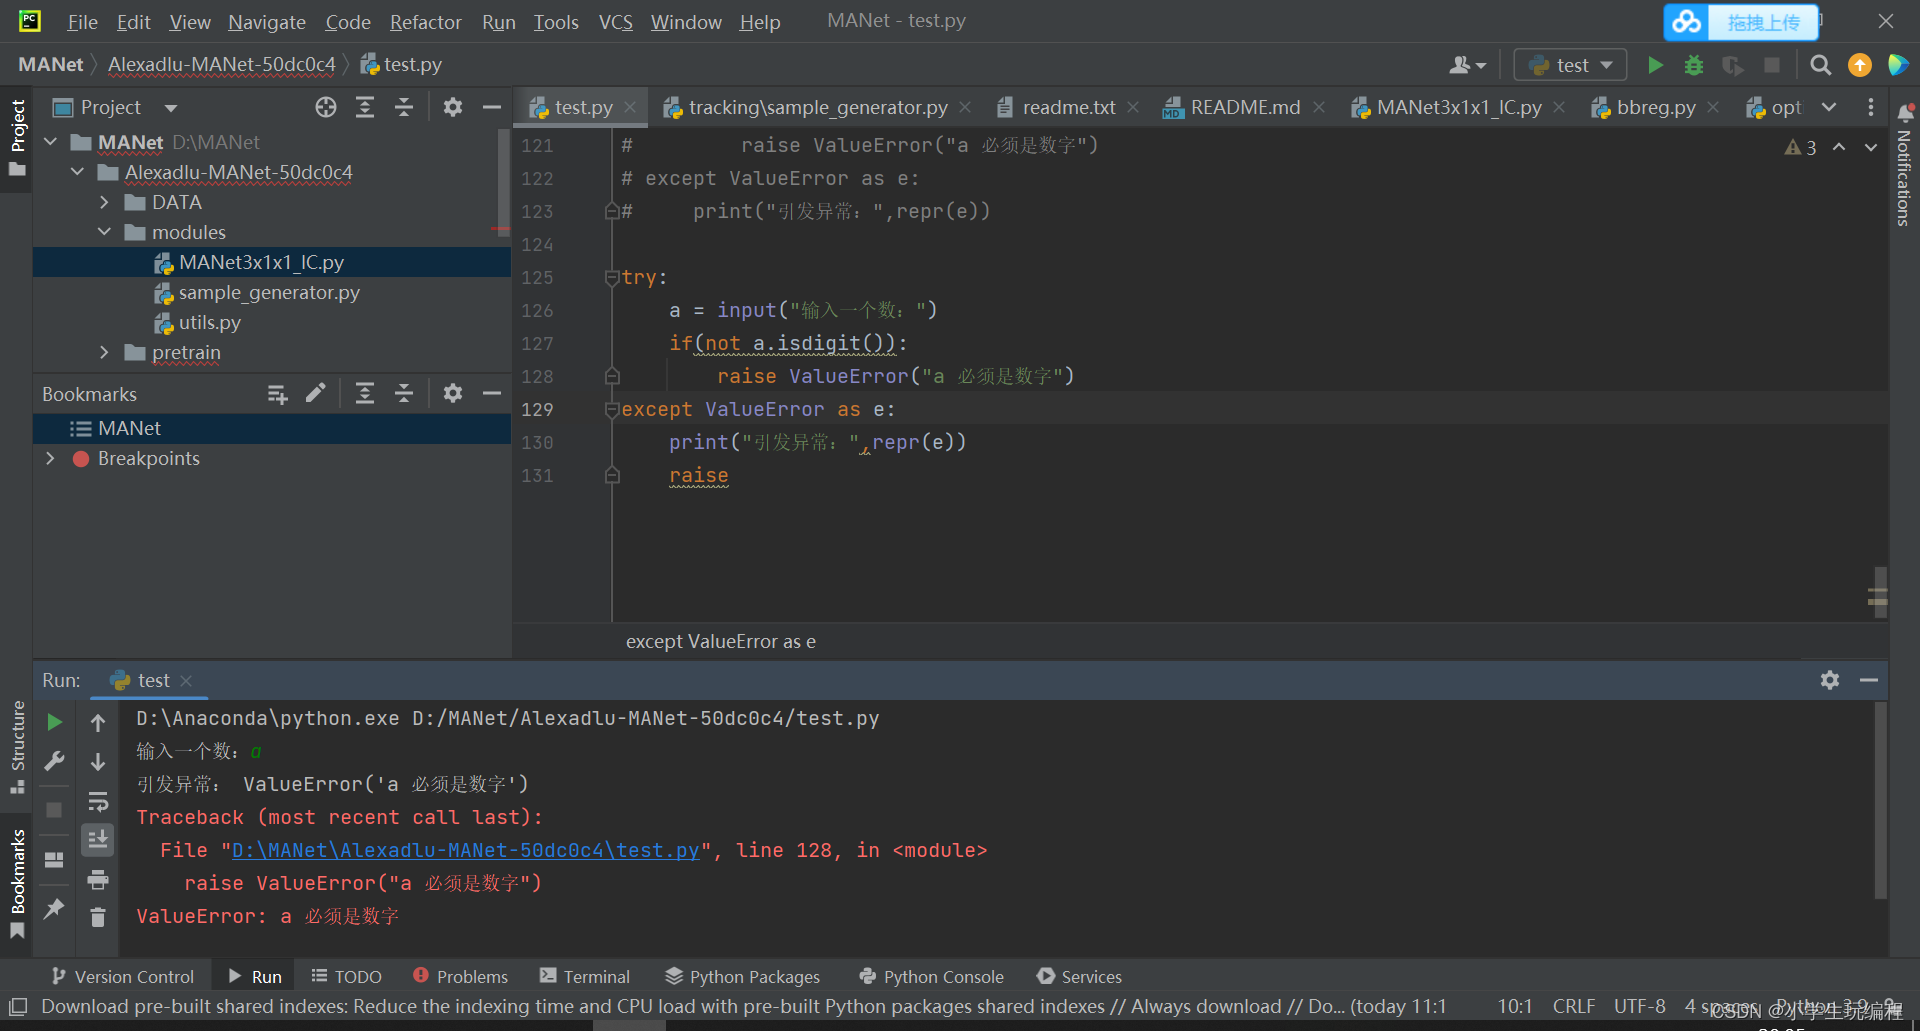Click the orange IDE update arrow icon
This screenshot has width=1920, height=1031.
[1860, 65]
